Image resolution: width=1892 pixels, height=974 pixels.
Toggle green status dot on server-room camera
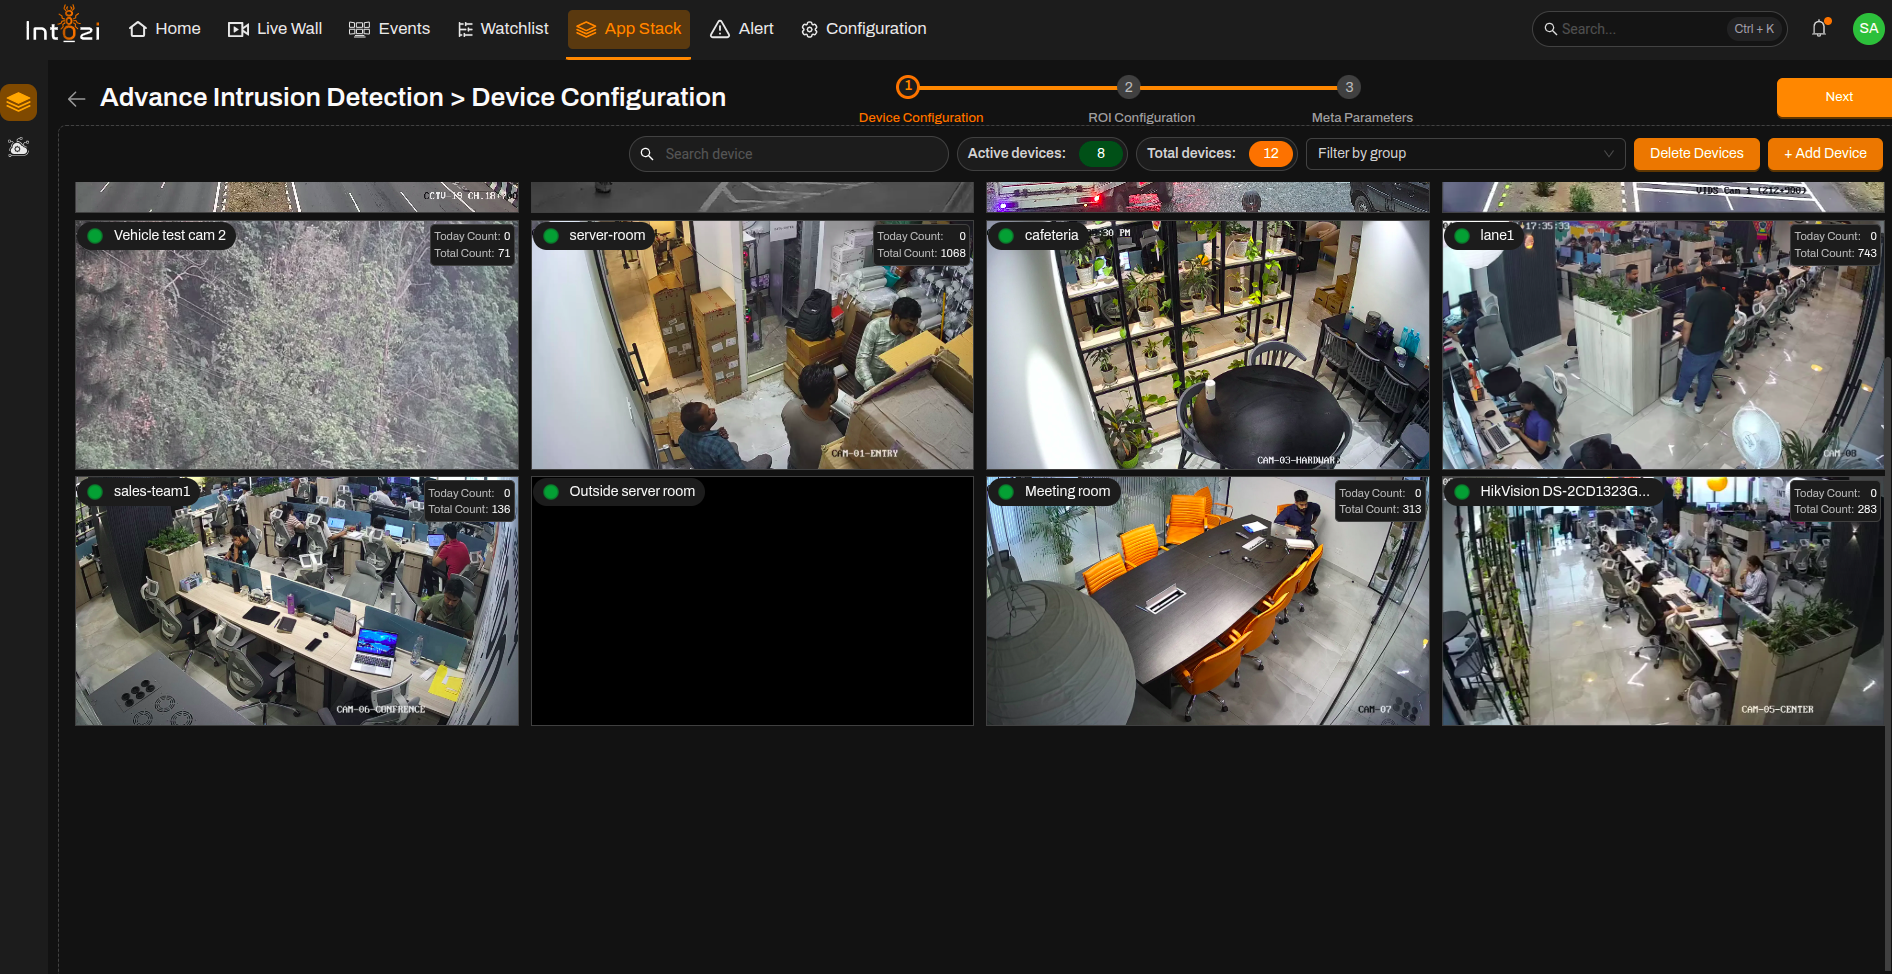(x=551, y=236)
